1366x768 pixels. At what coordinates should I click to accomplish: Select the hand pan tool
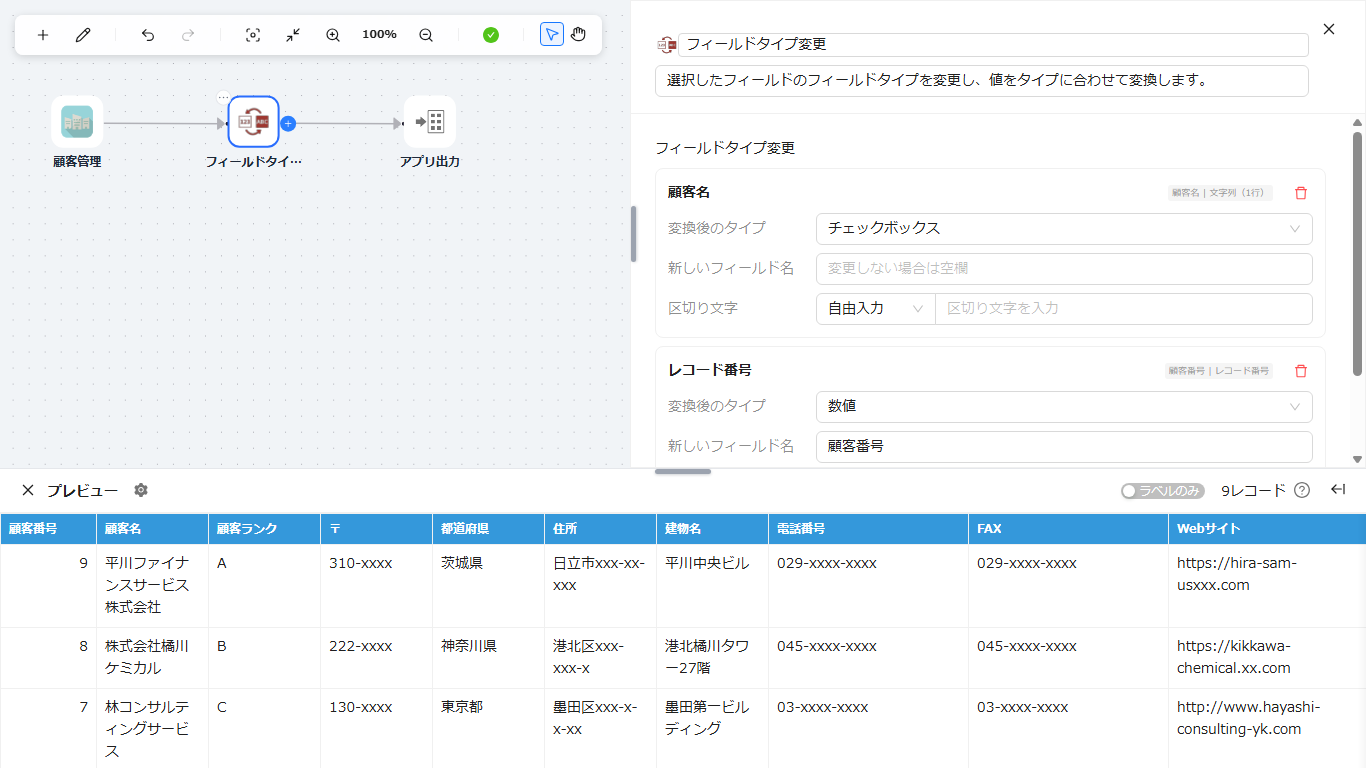pos(579,35)
